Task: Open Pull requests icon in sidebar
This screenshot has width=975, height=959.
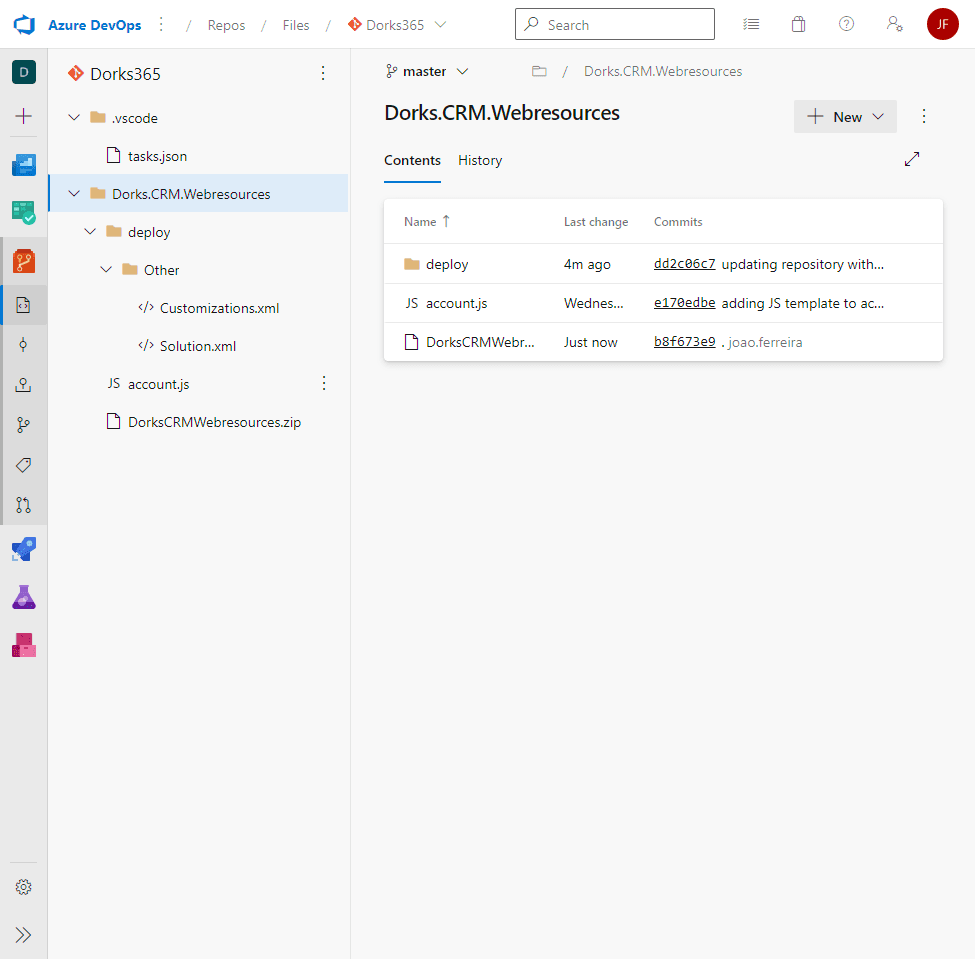Action: [24, 505]
